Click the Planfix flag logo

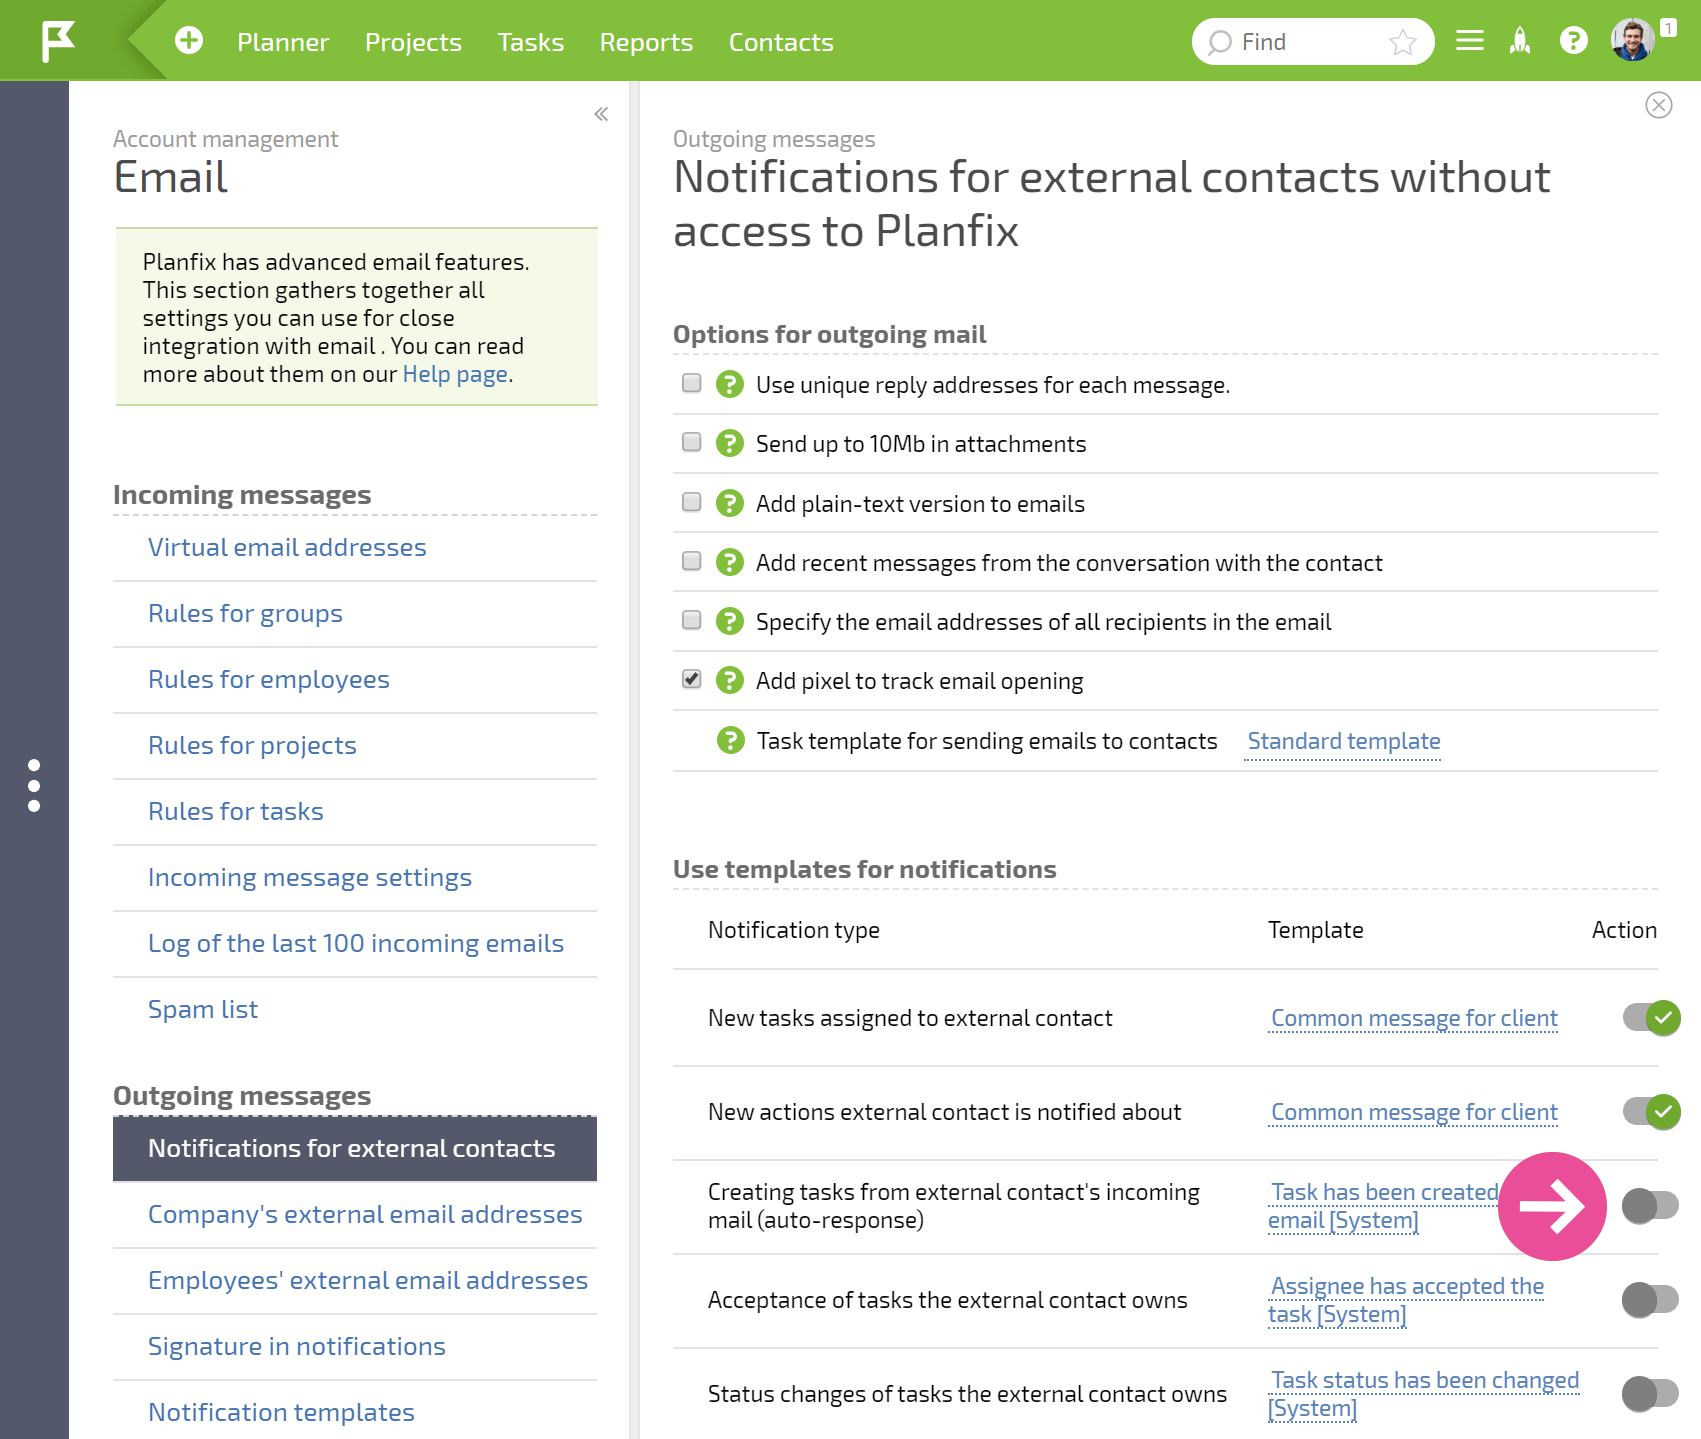pyautogui.click(x=58, y=41)
